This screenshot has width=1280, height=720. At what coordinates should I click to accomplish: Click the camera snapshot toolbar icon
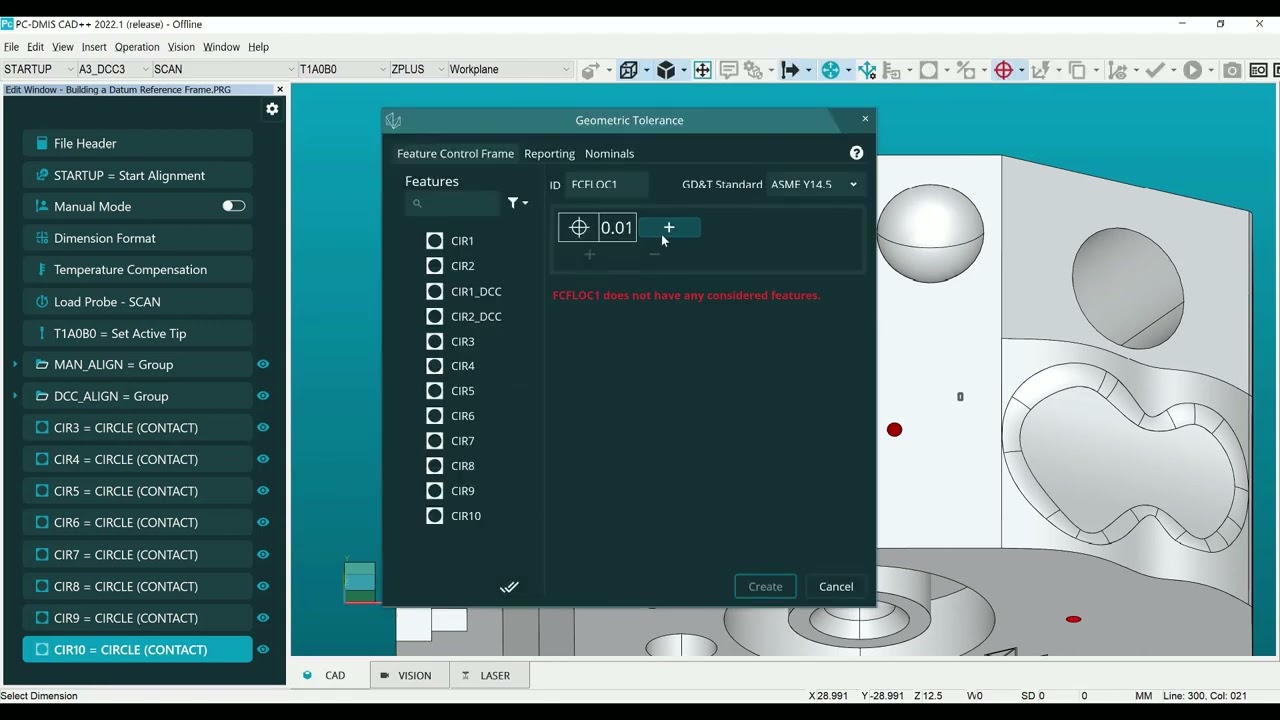click(x=1232, y=70)
